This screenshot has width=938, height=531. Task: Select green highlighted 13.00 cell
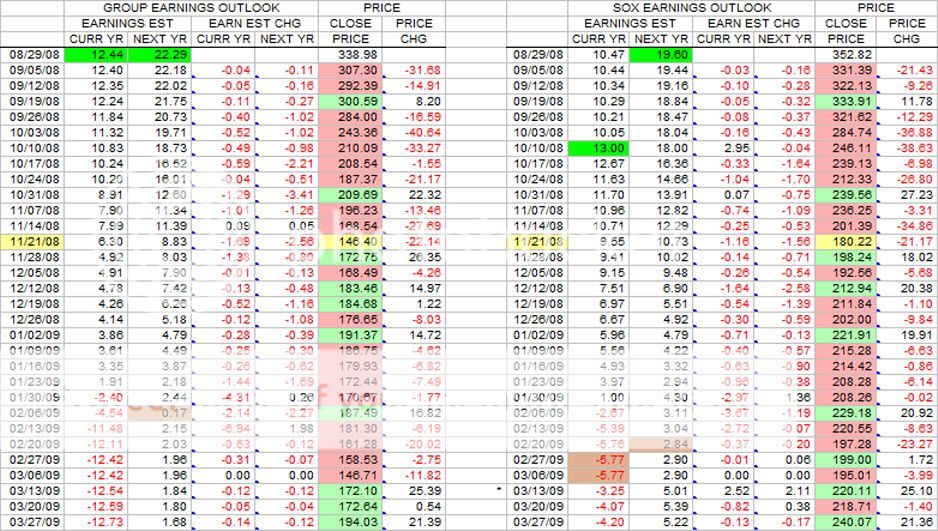click(597, 148)
